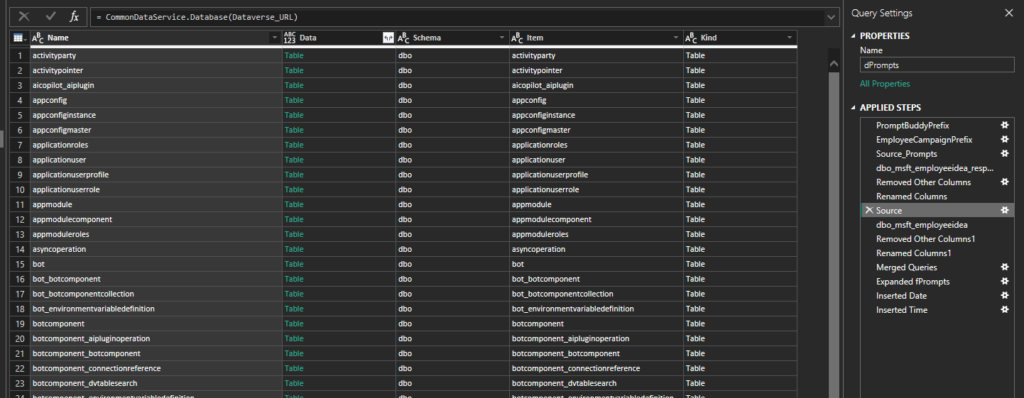Open settings gear for Inserted Time step
Image resolution: width=1024 pixels, height=398 pixels.
(x=1005, y=310)
